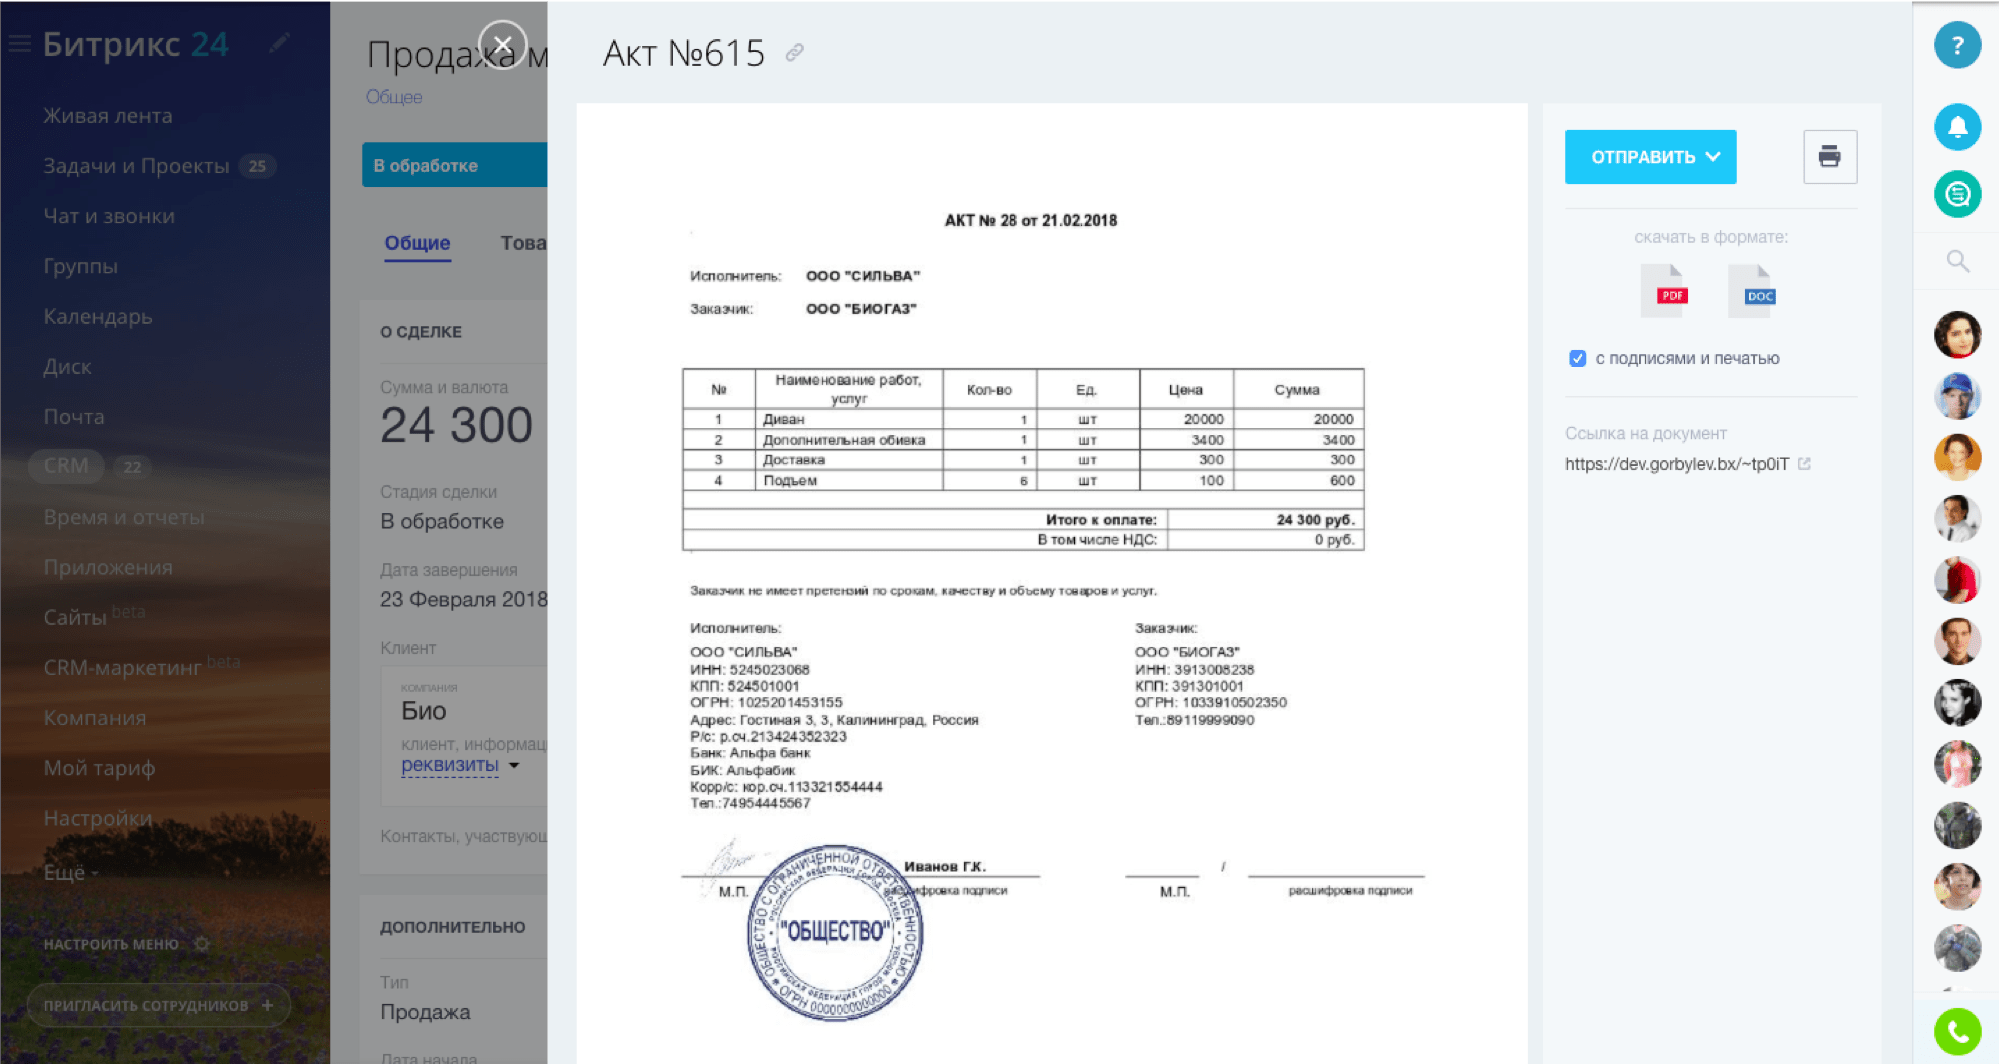This screenshot has height=1064, width=1999.
Task: Expand the Ещё menu in sidebar
Action: tap(70, 873)
